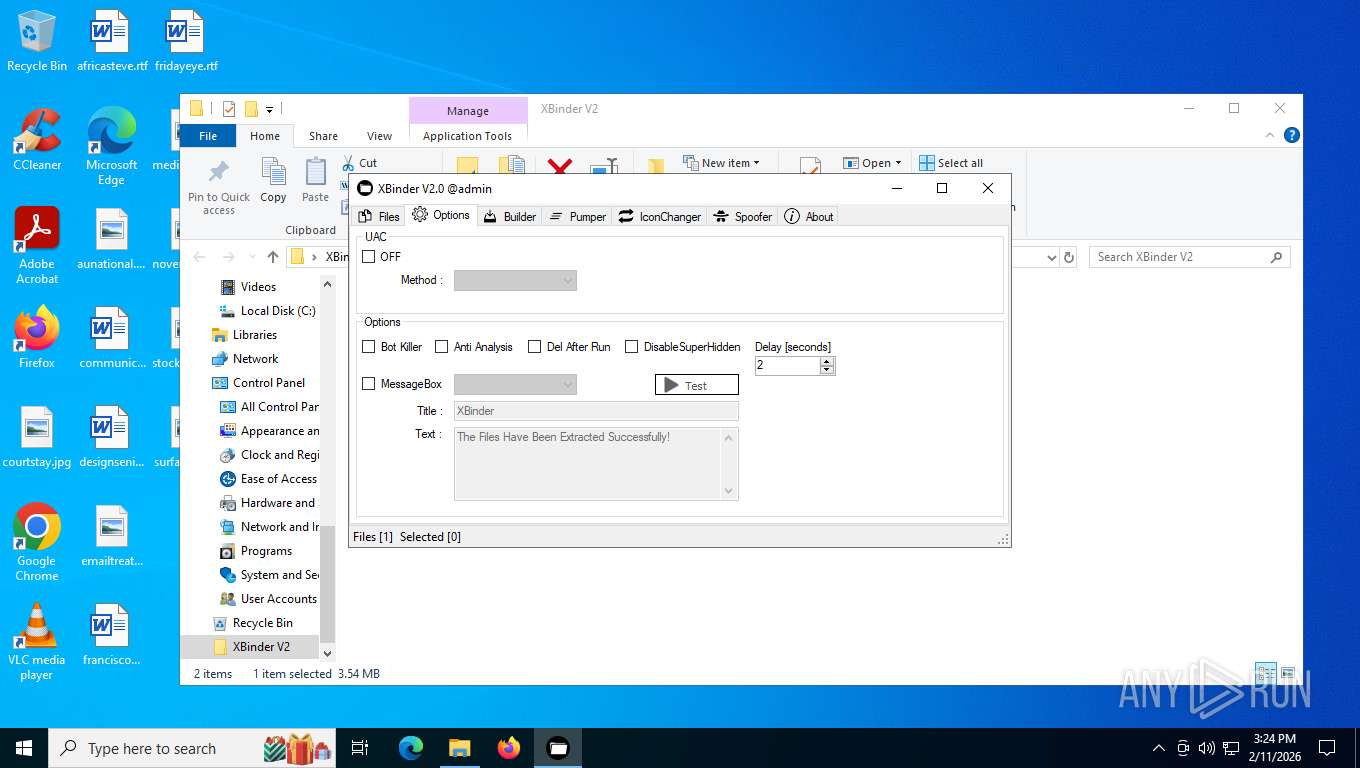Screen dimensions: 1360x768
Task: Enable the UAC OFF checkbox
Action: point(369,257)
